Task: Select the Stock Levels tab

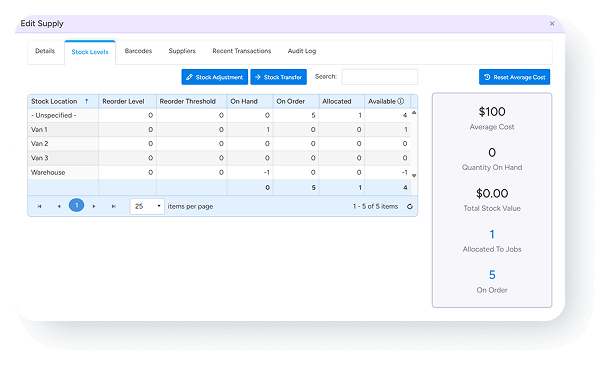Action: 90,52
